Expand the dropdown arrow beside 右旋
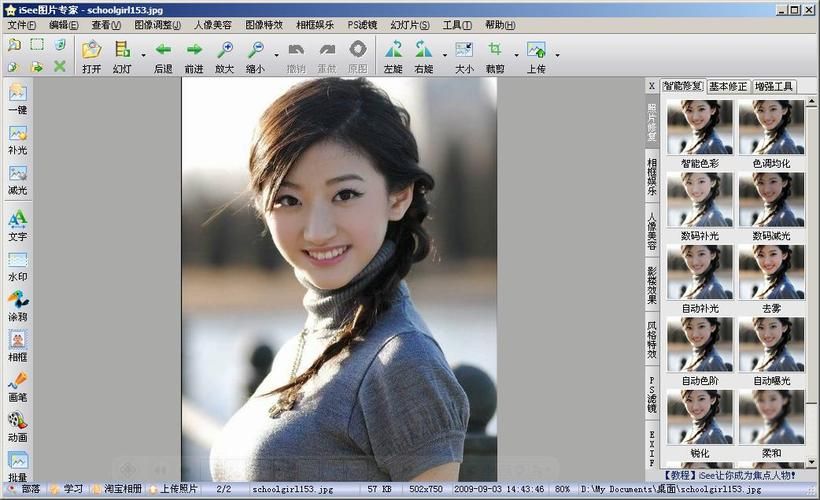 (442, 55)
